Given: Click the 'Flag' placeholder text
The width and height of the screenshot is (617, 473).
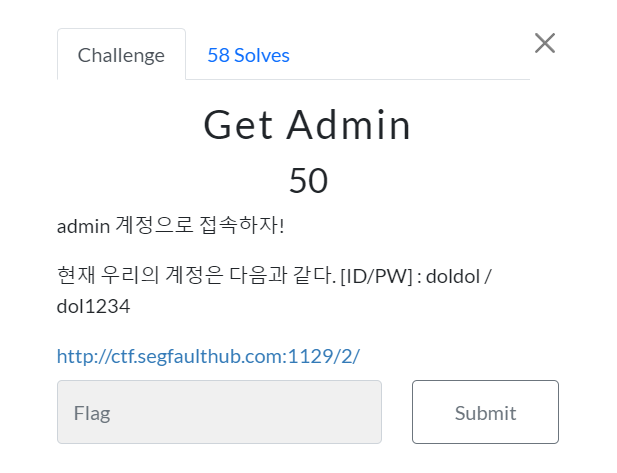Looking at the screenshot, I should coord(92,413).
